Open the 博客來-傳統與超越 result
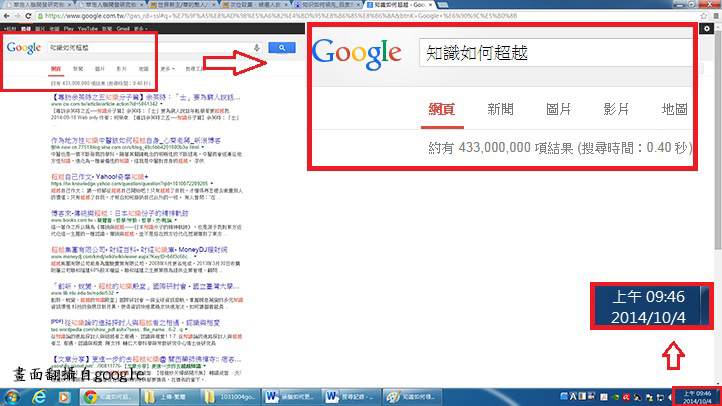 (120, 213)
